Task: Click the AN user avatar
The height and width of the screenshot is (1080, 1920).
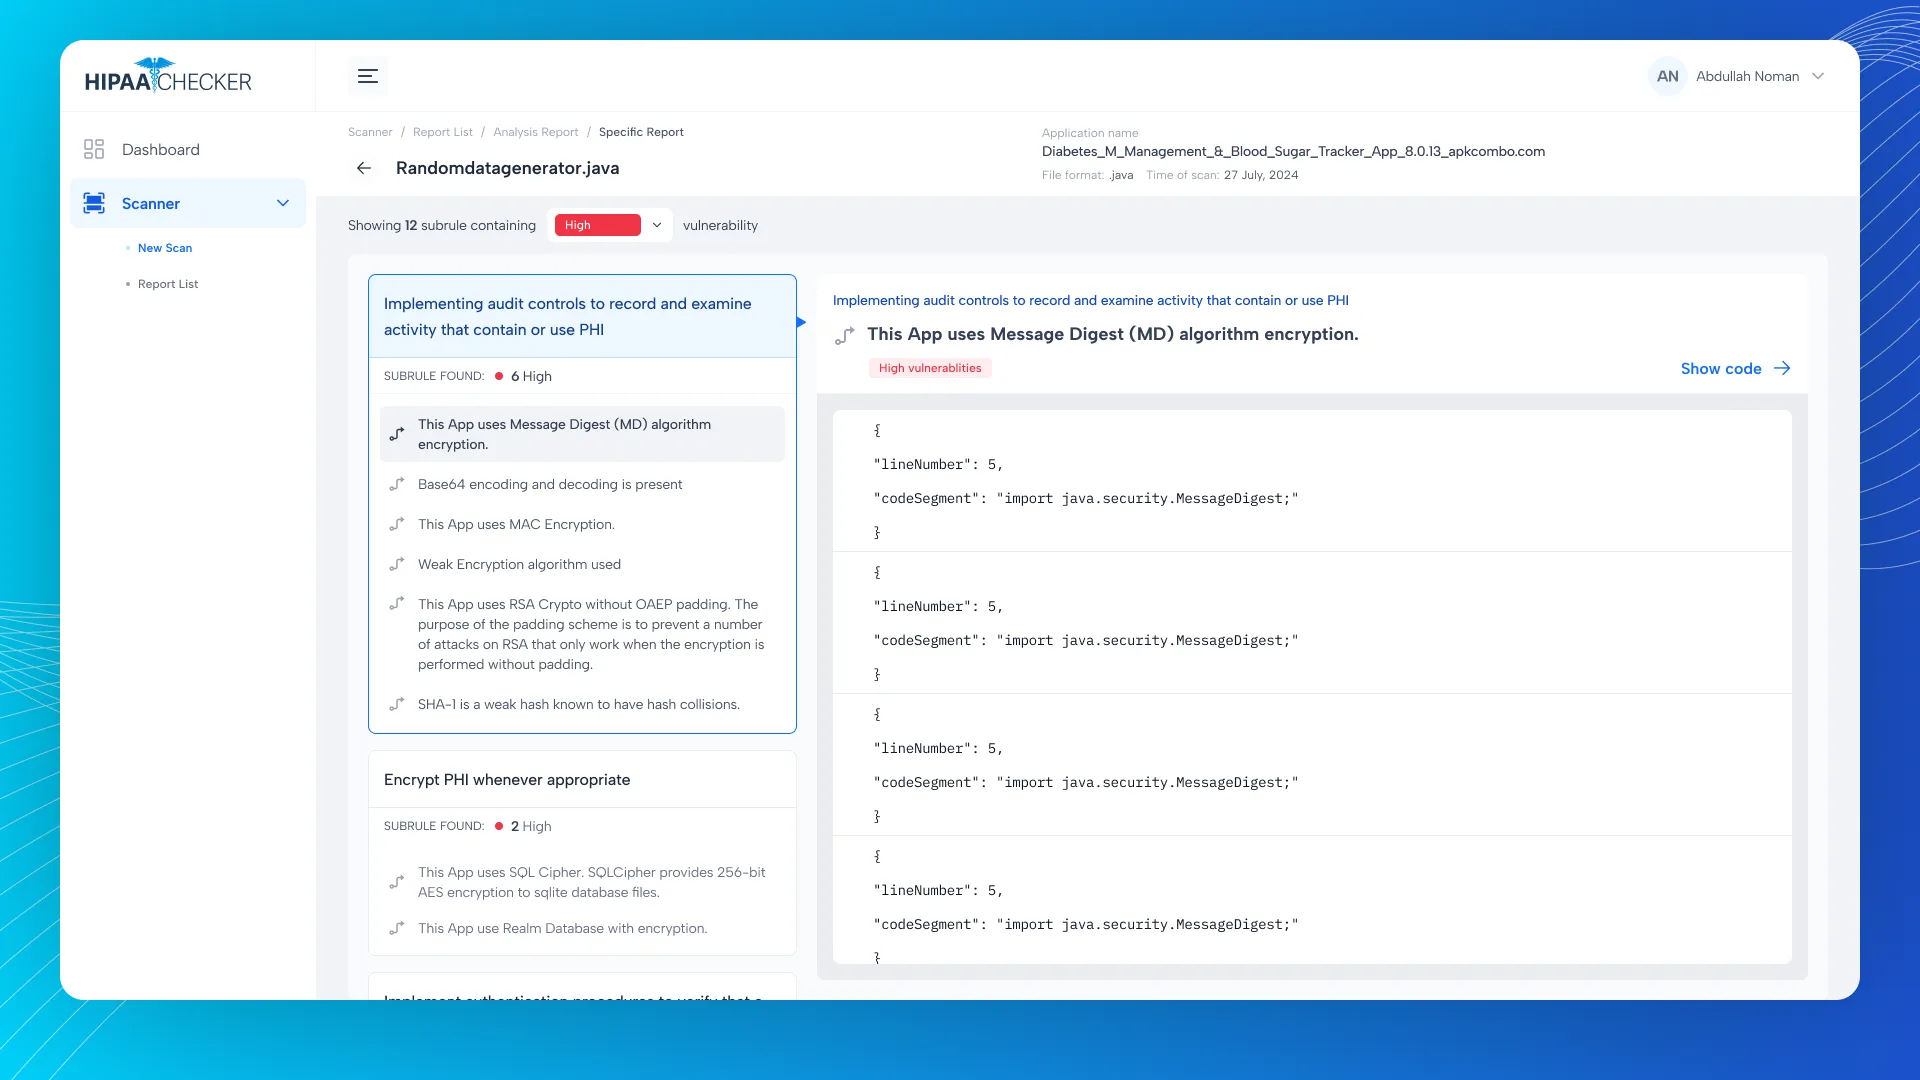Action: coord(1667,76)
